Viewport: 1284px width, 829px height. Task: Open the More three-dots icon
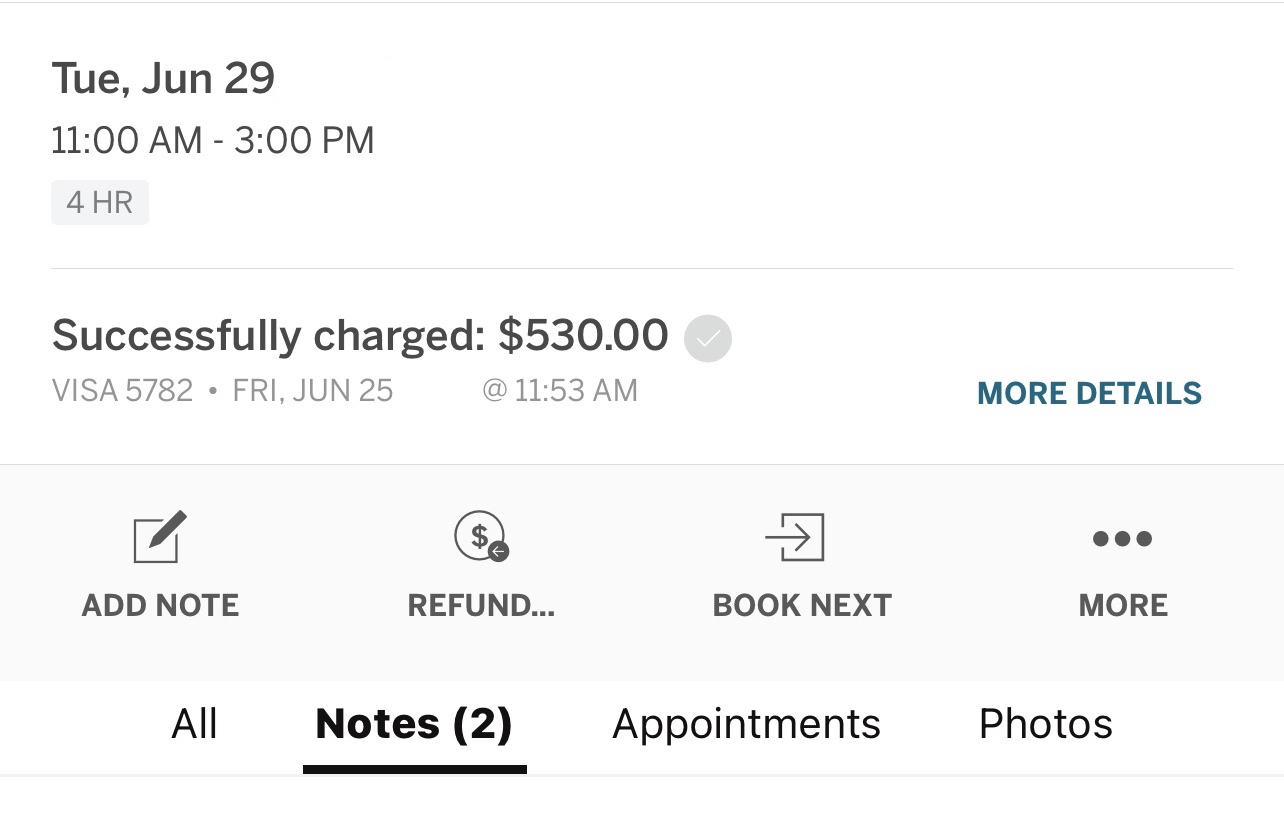click(x=1122, y=539)
